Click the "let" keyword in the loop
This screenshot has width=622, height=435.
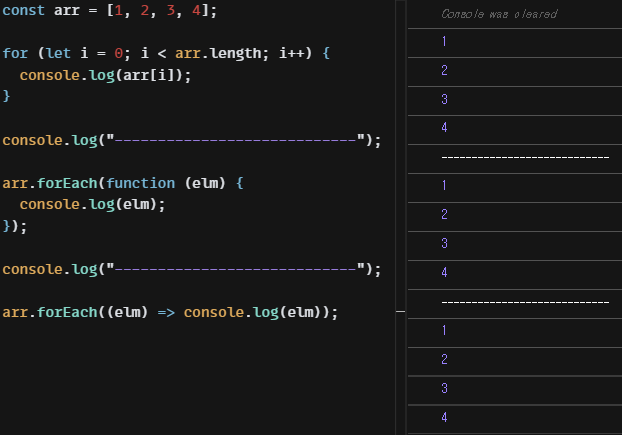(x=59, y=53)
